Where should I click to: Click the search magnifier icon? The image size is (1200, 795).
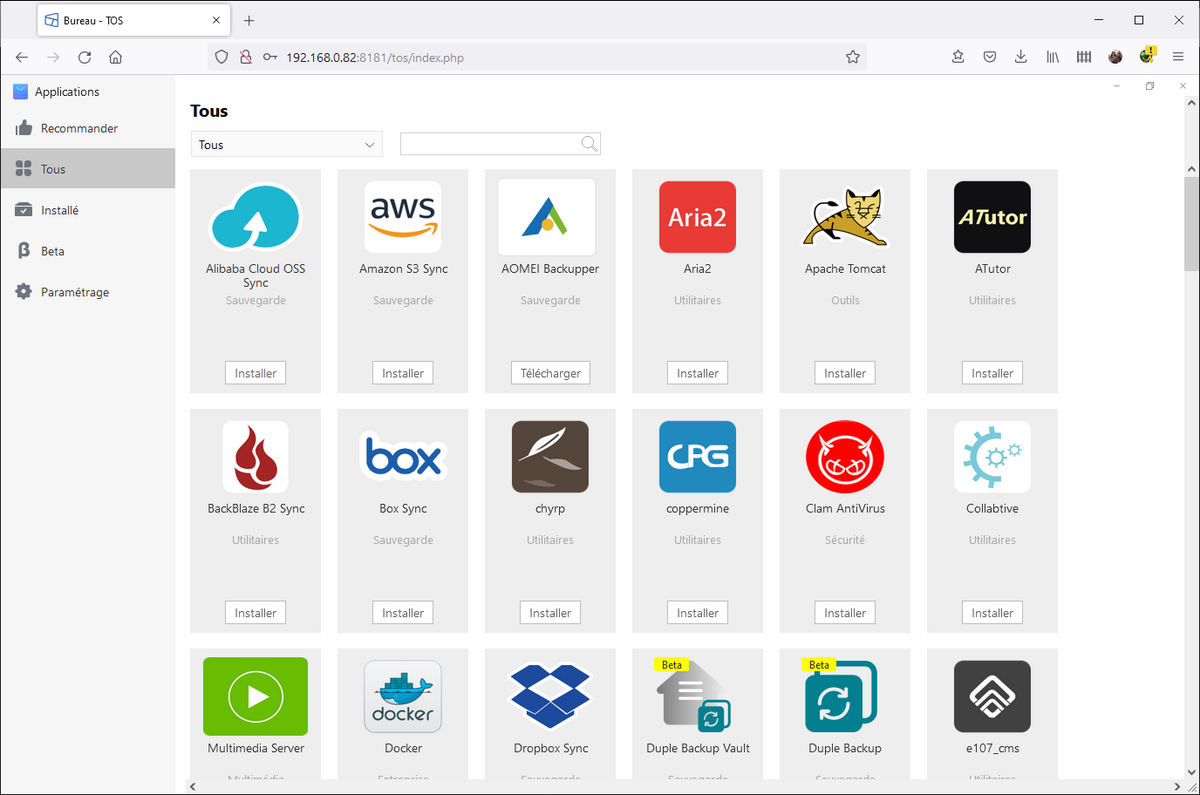590,144
